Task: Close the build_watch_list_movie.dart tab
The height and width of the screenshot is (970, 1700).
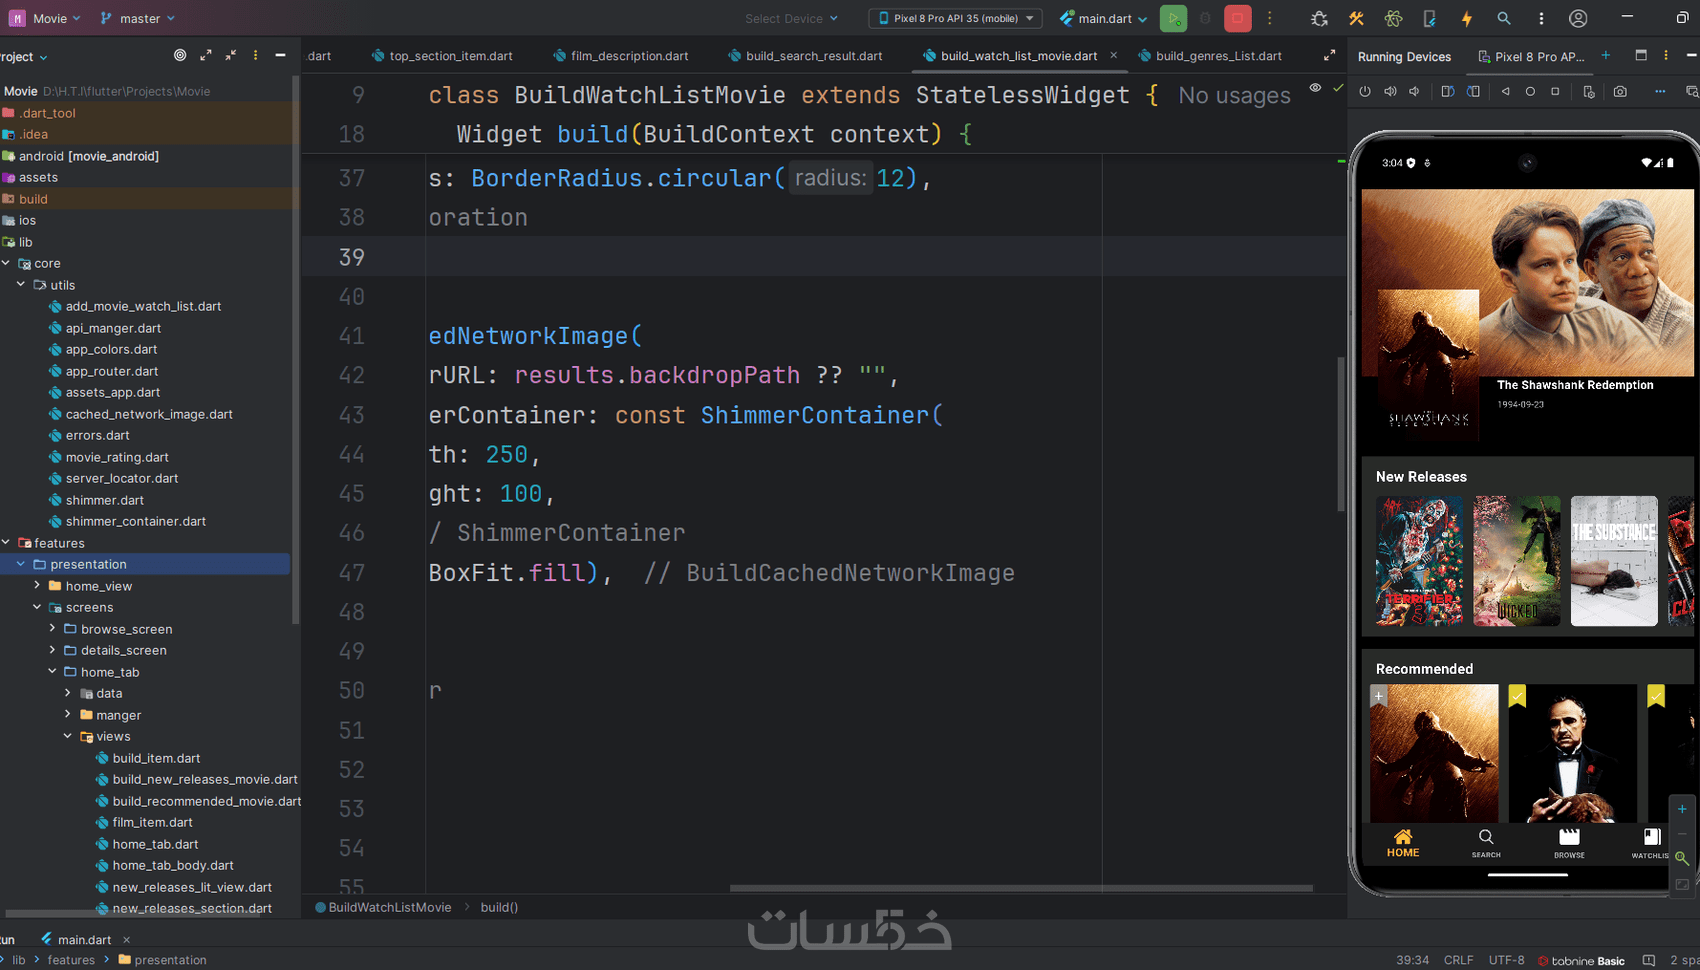Action: (x=1114, y=55)
